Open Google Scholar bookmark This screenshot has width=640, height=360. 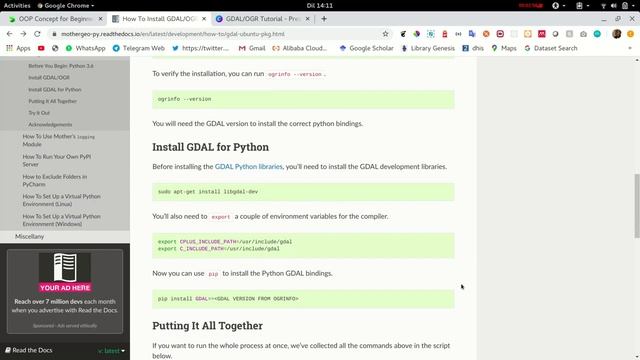click(x=366, y=48)
